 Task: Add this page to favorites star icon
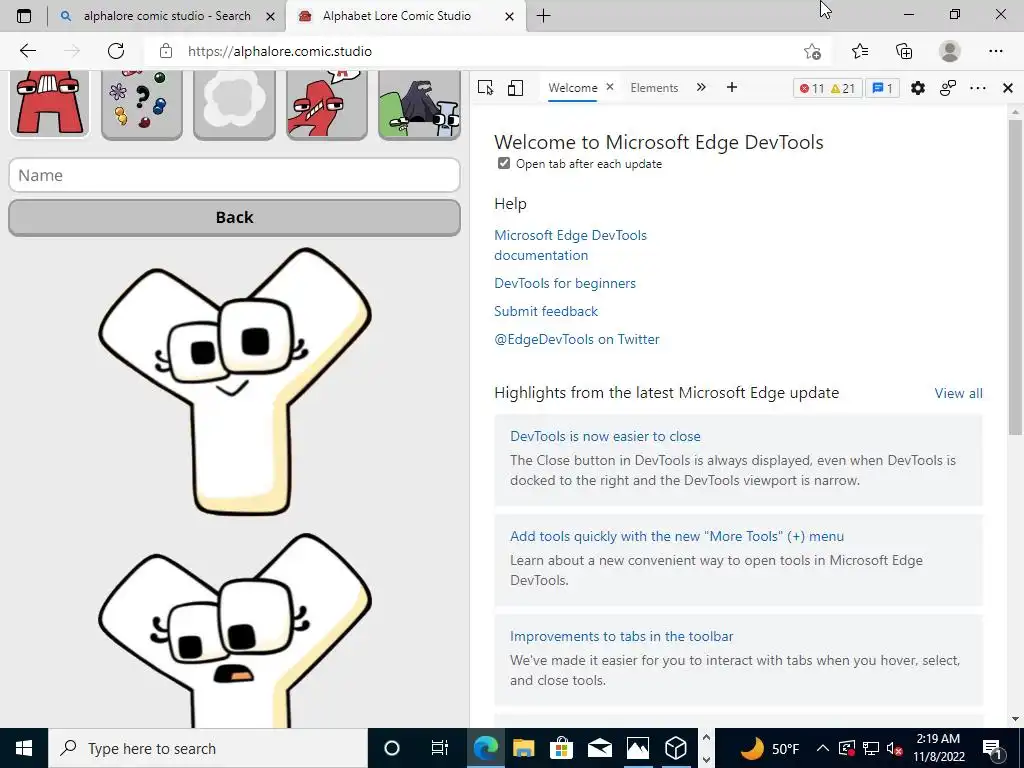click(812, 52)
